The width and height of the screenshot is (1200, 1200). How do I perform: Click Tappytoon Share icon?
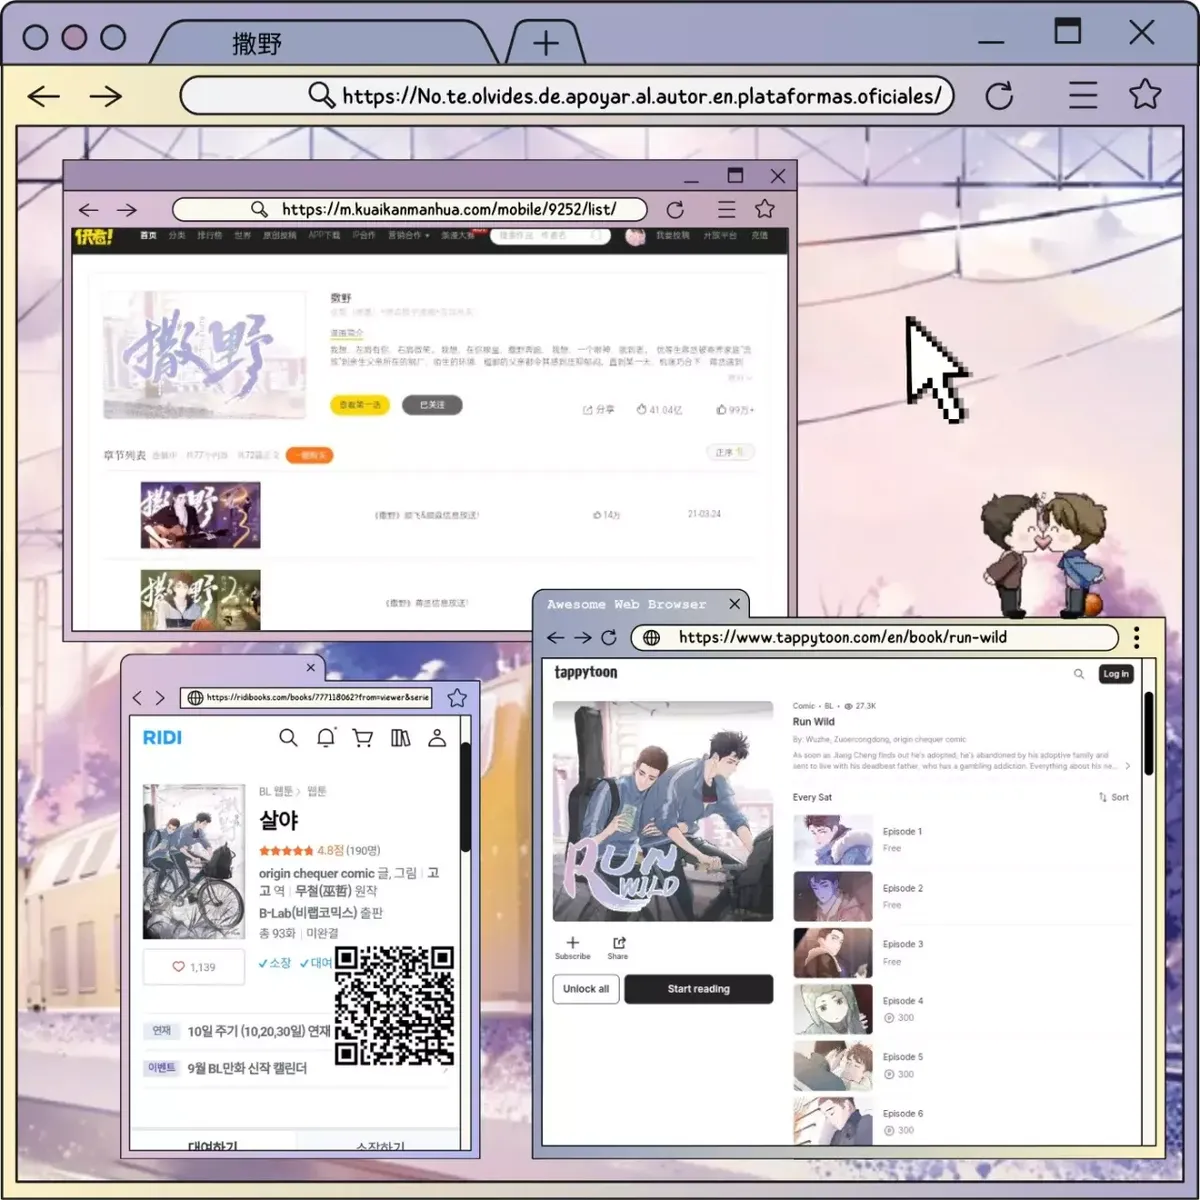click(618, 948)
